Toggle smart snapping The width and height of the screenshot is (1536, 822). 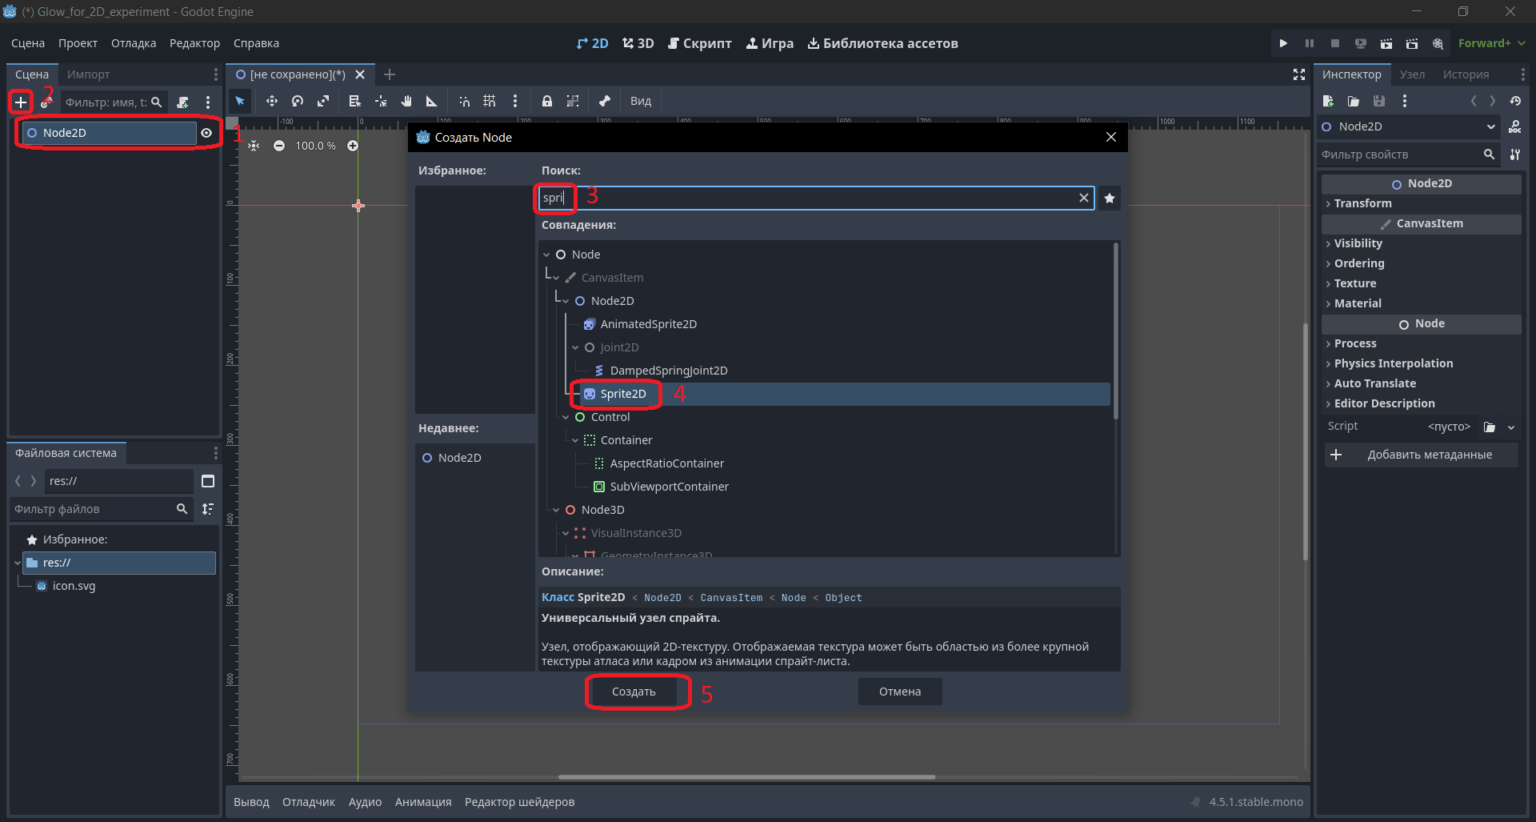pos(464,101)
